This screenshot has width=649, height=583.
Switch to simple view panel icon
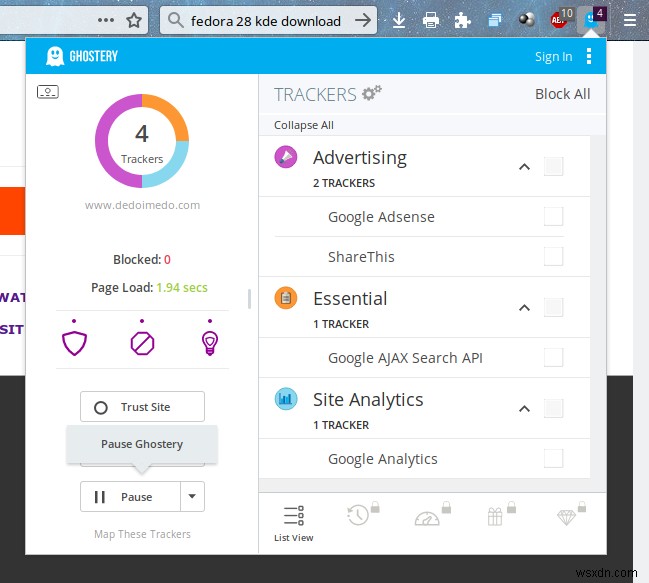coord(48,91)
